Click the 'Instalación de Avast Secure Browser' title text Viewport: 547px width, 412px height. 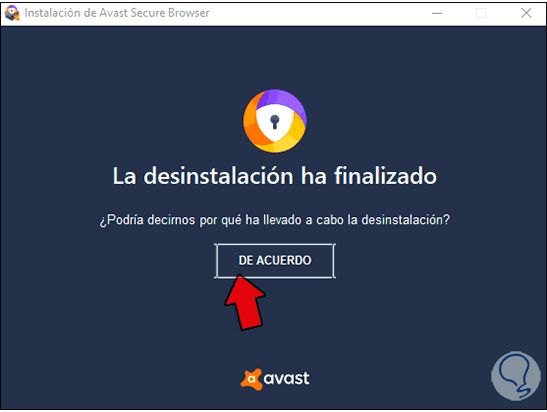coord(117,13)
